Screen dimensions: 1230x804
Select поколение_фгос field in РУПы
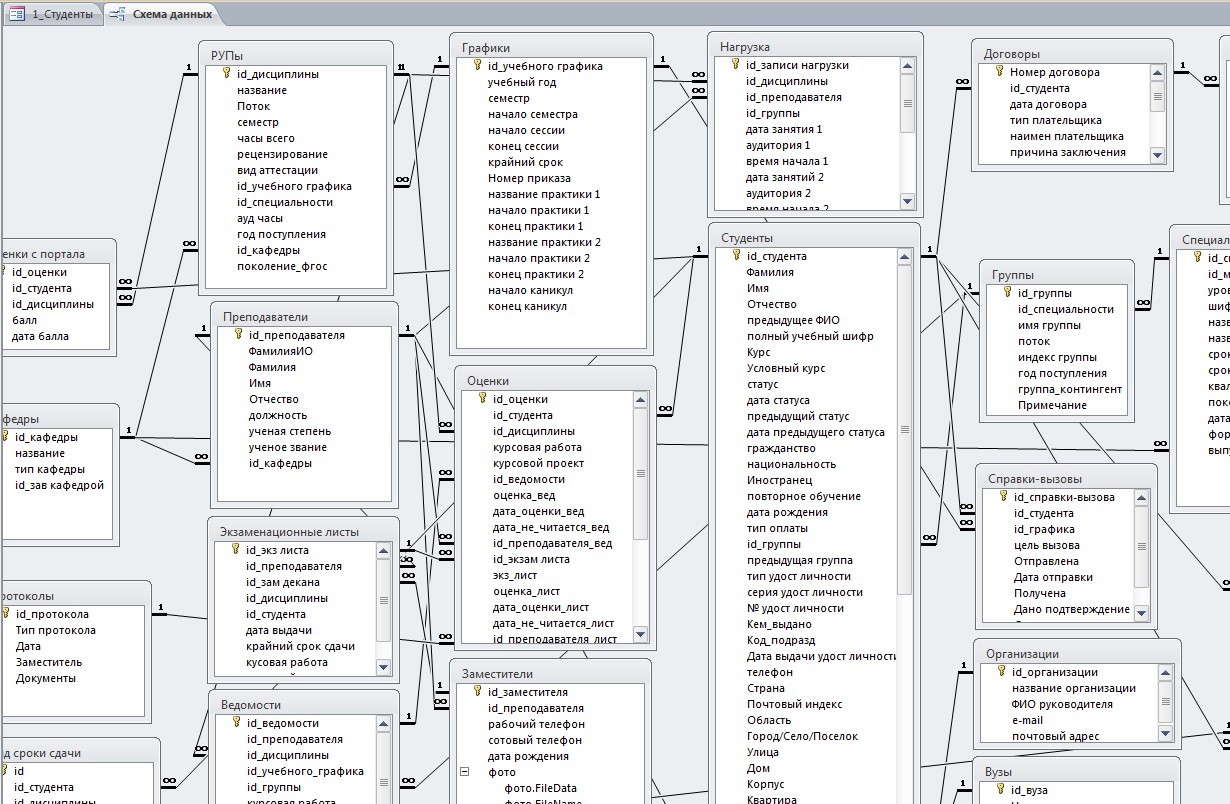[282, 266]
